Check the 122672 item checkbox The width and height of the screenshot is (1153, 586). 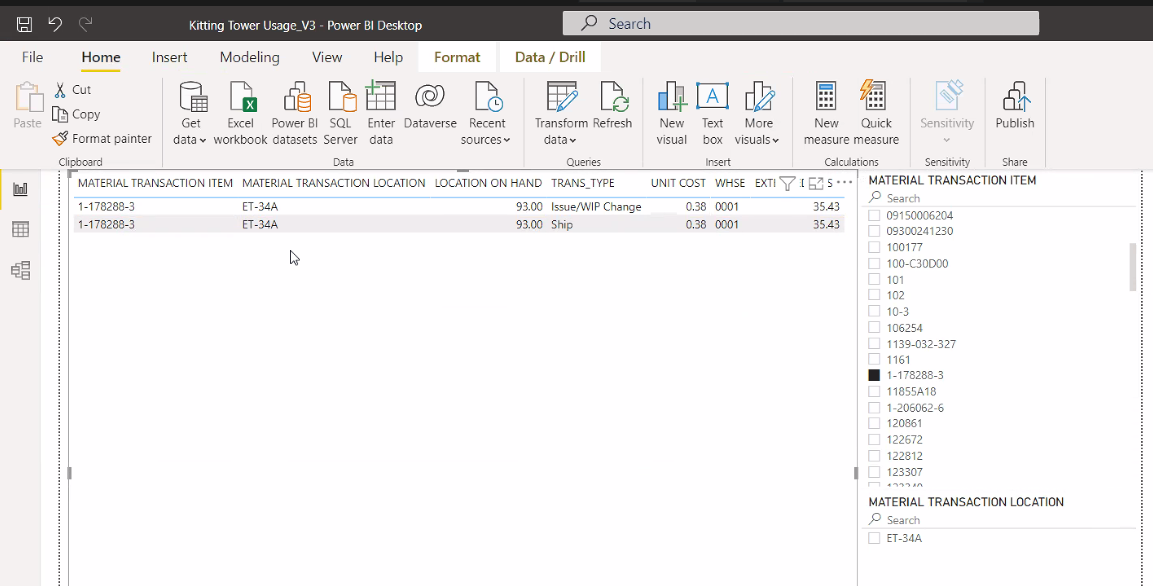point(874,440)
